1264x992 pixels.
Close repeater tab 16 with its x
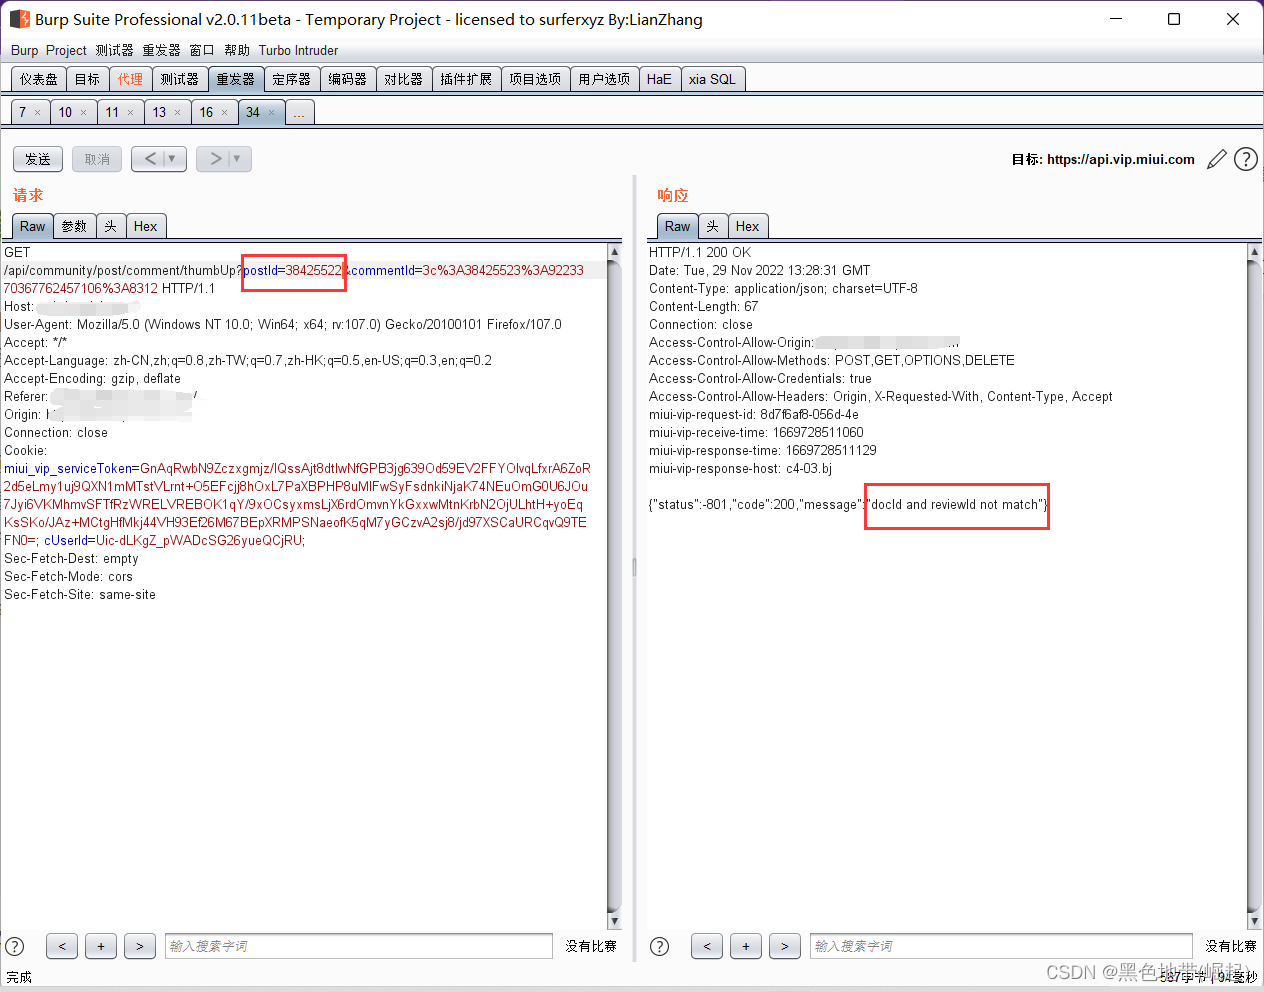click(x=225, y=113)
